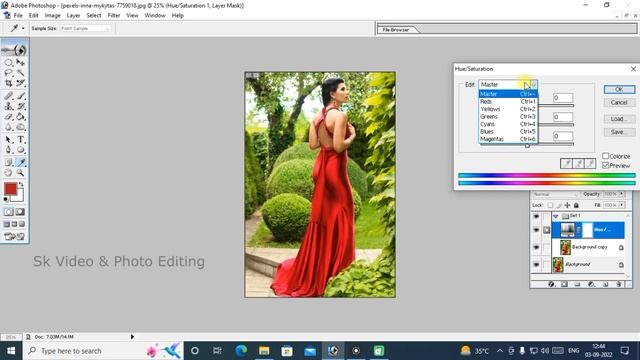Choose Reds from the Edit list

pyautogui.click(x=508, y=102)
